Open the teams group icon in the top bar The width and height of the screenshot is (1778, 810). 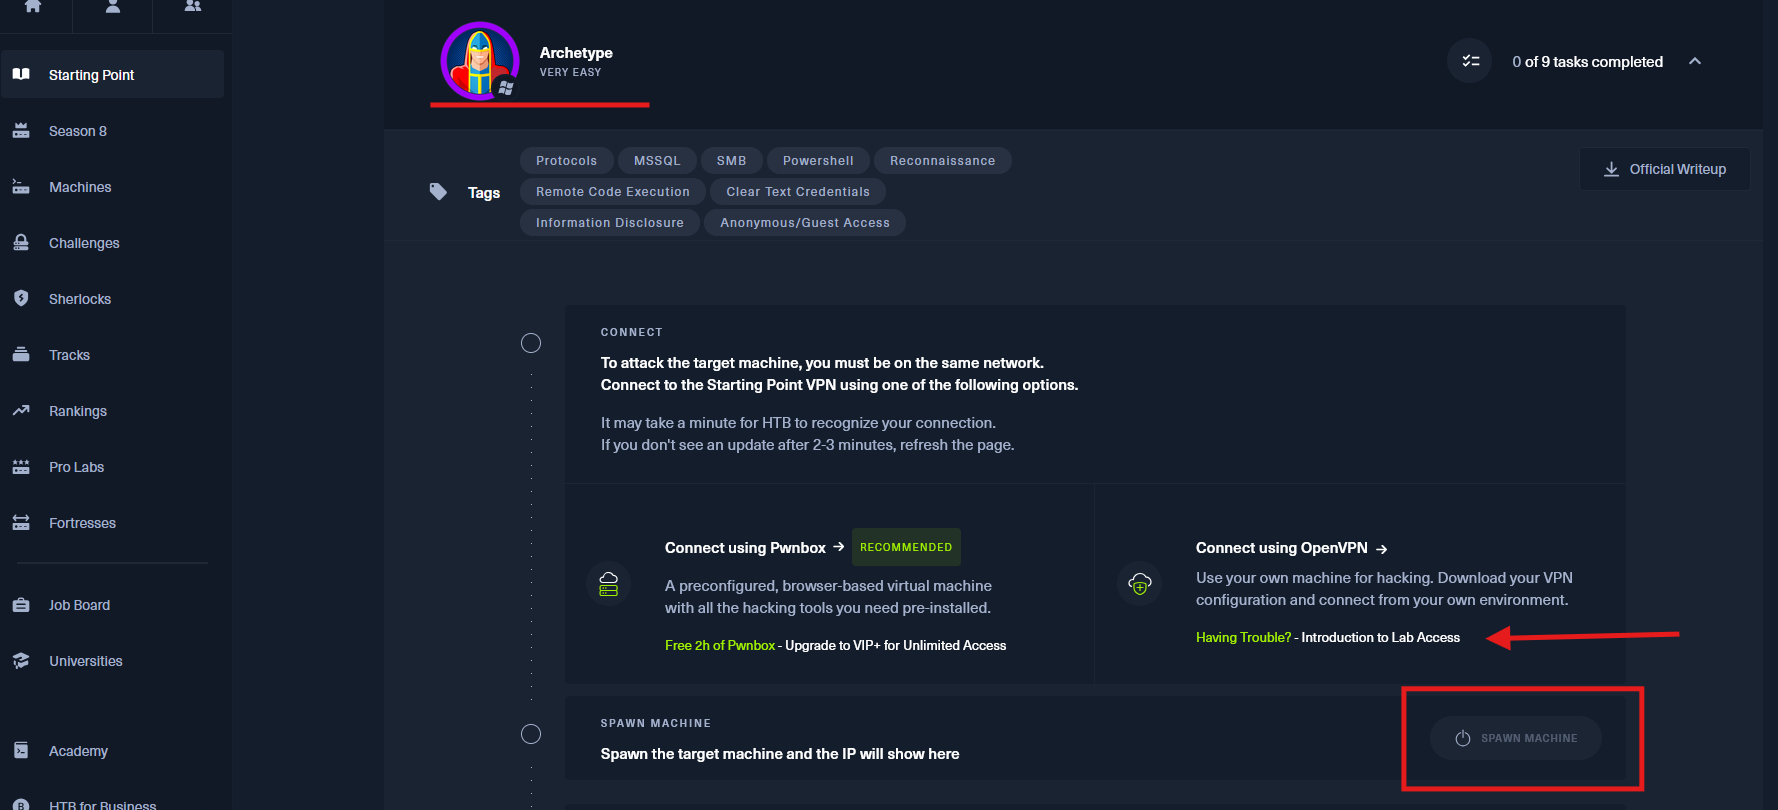pyautogui.click(x=193, y=6)
